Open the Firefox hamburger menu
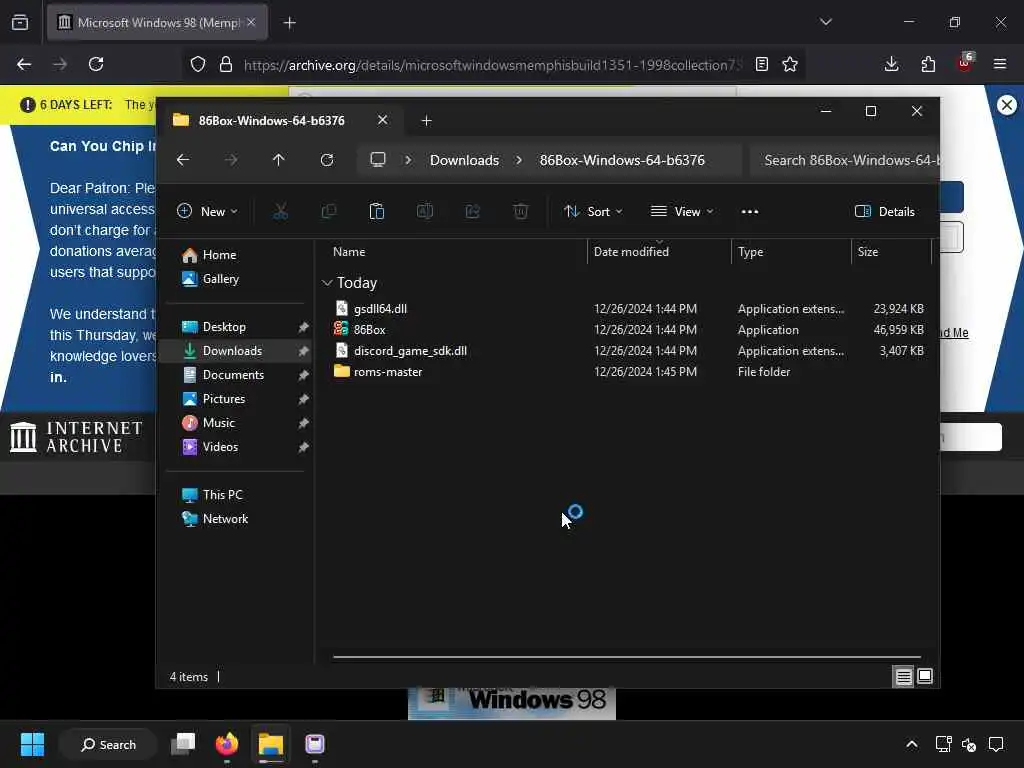This screenshot has height=768, width=1024. [x=1000, y=64]
